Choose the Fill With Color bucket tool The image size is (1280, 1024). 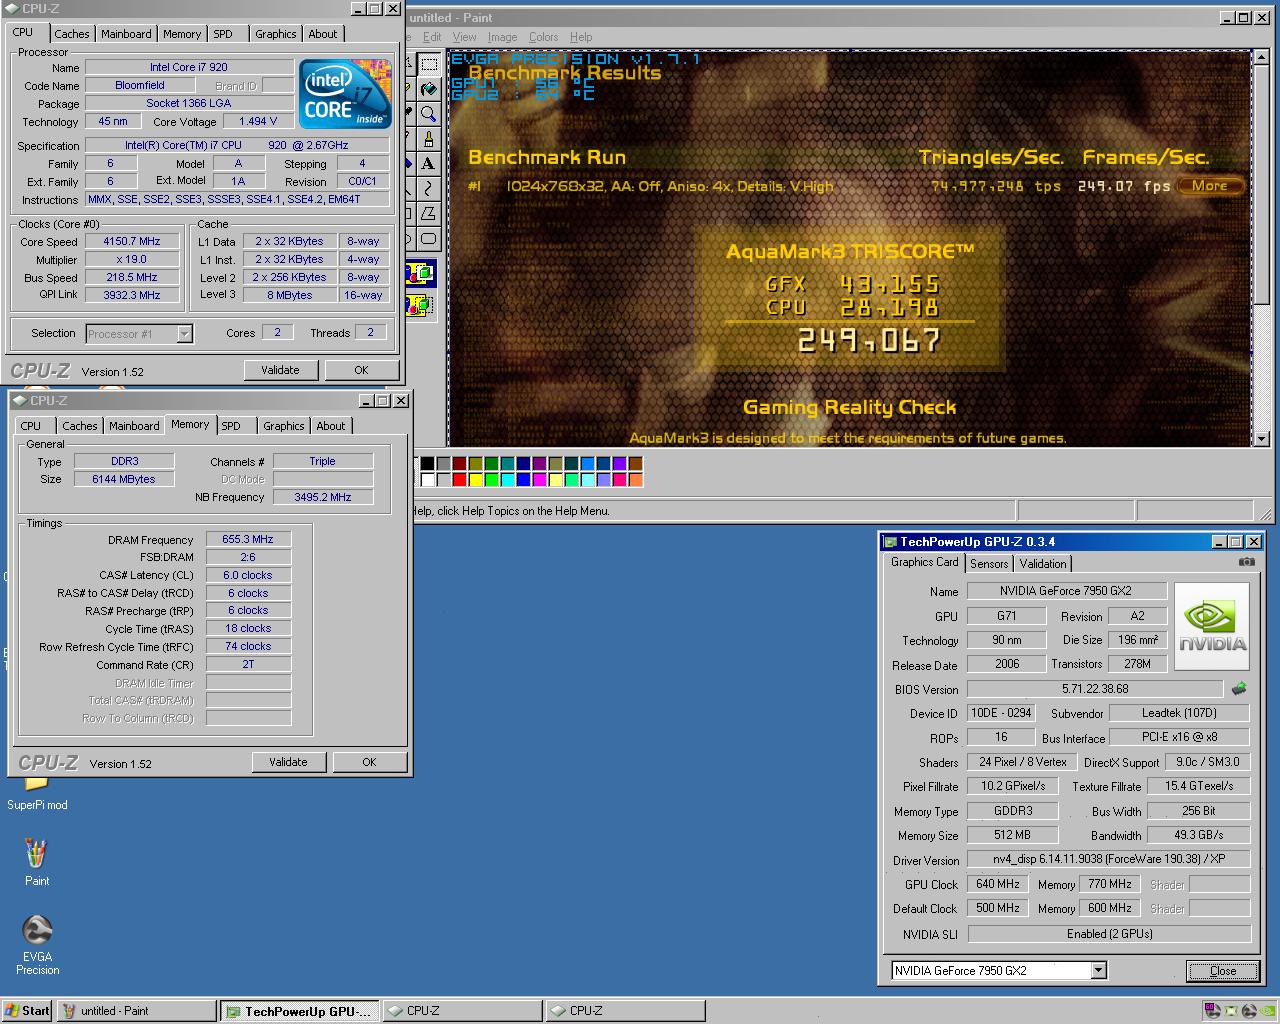pyautogui.click(x=429, y=90)
